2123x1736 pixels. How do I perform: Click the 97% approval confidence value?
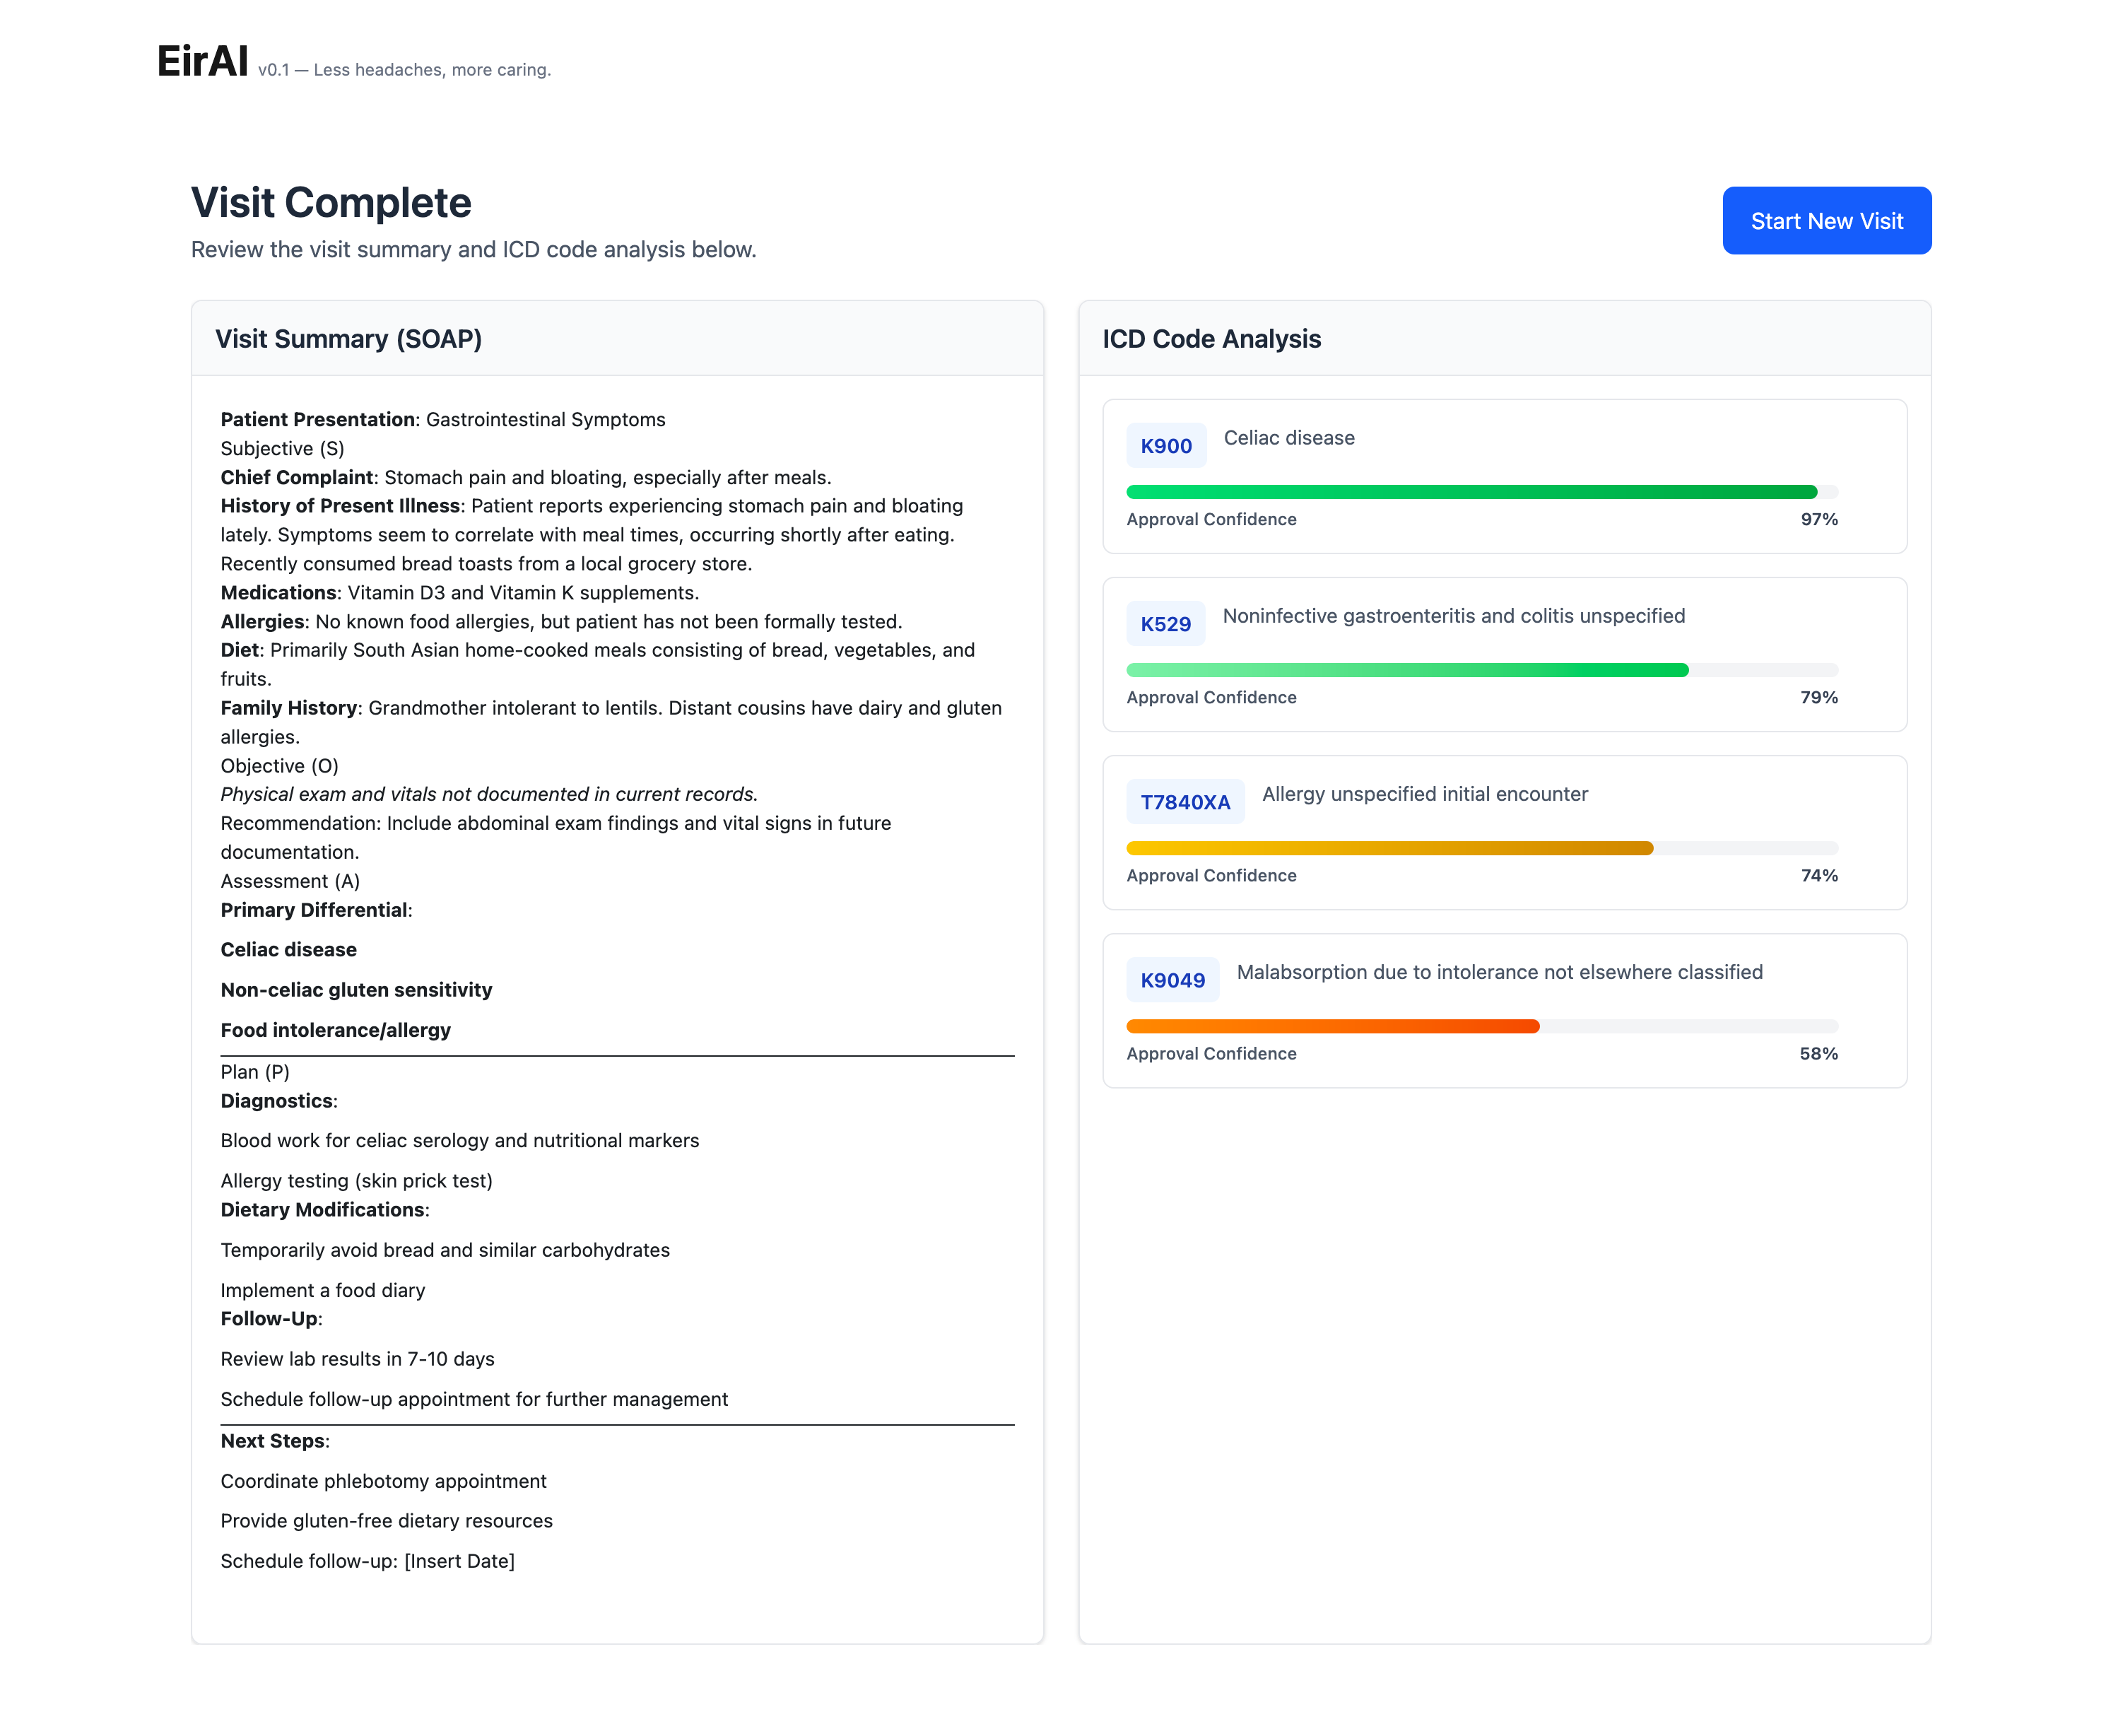click(x=1818, y=519)
